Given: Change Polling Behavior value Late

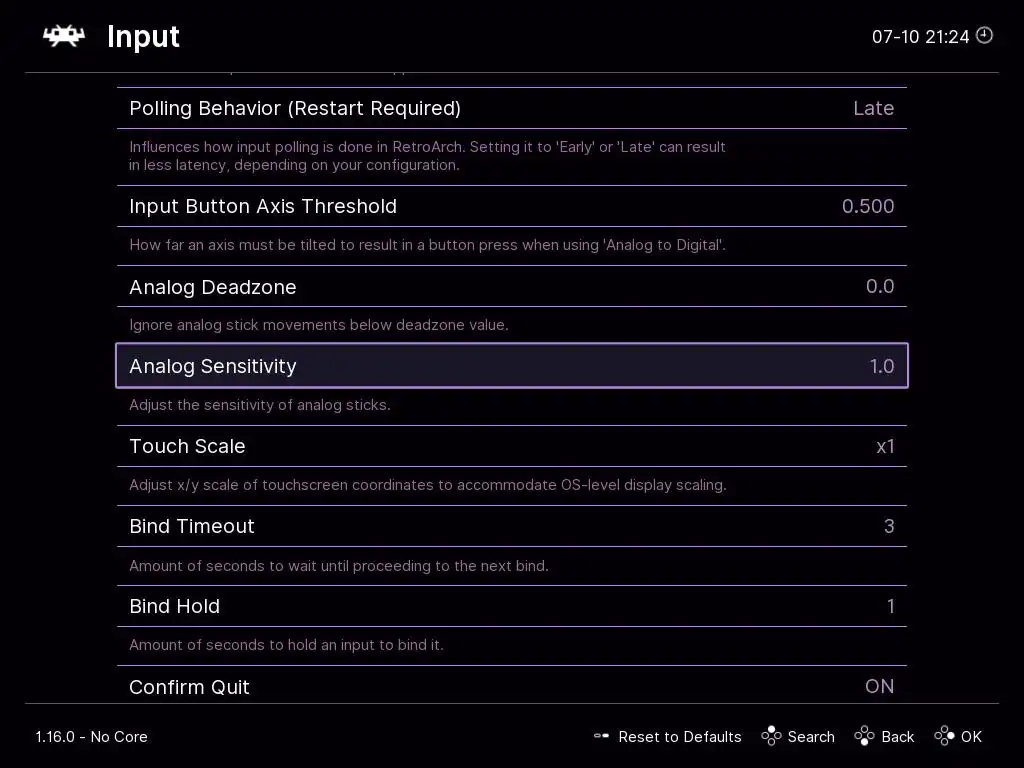Looking at the screenshot, I should click(x=873, y=108).
